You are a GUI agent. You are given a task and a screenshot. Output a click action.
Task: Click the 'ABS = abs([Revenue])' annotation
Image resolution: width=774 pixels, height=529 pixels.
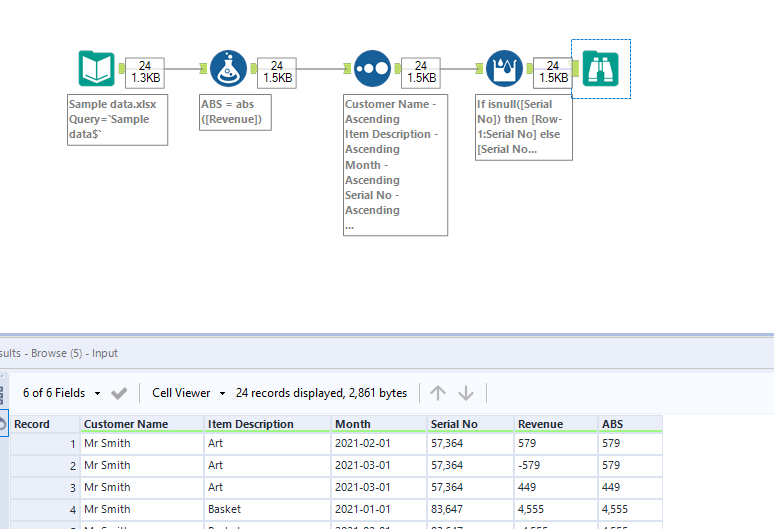(229, 112)
